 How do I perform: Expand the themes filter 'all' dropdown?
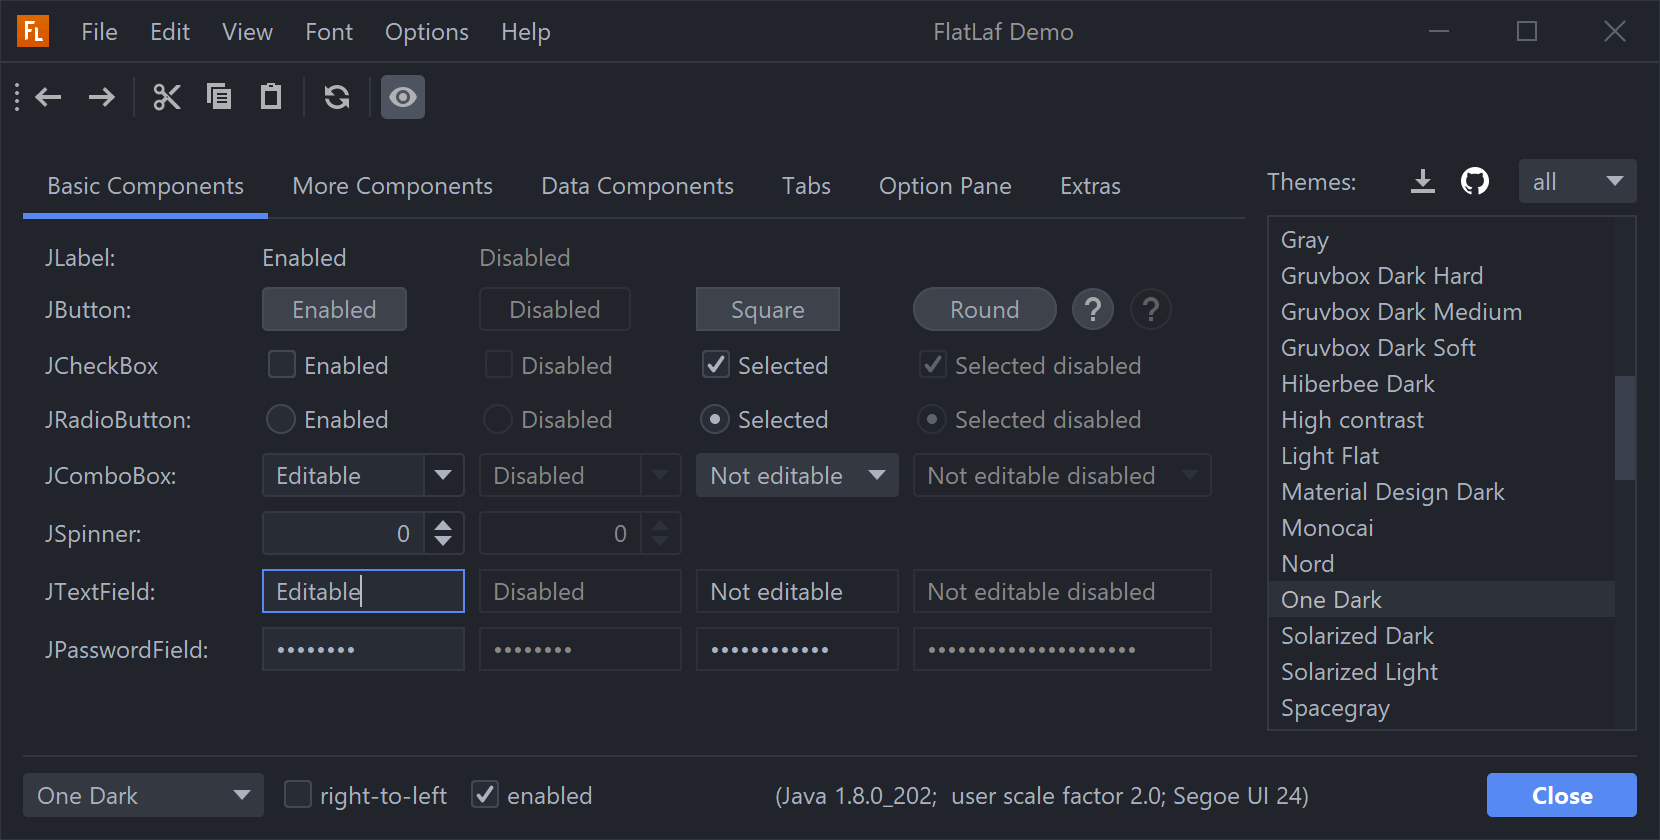click(1577, 182)
